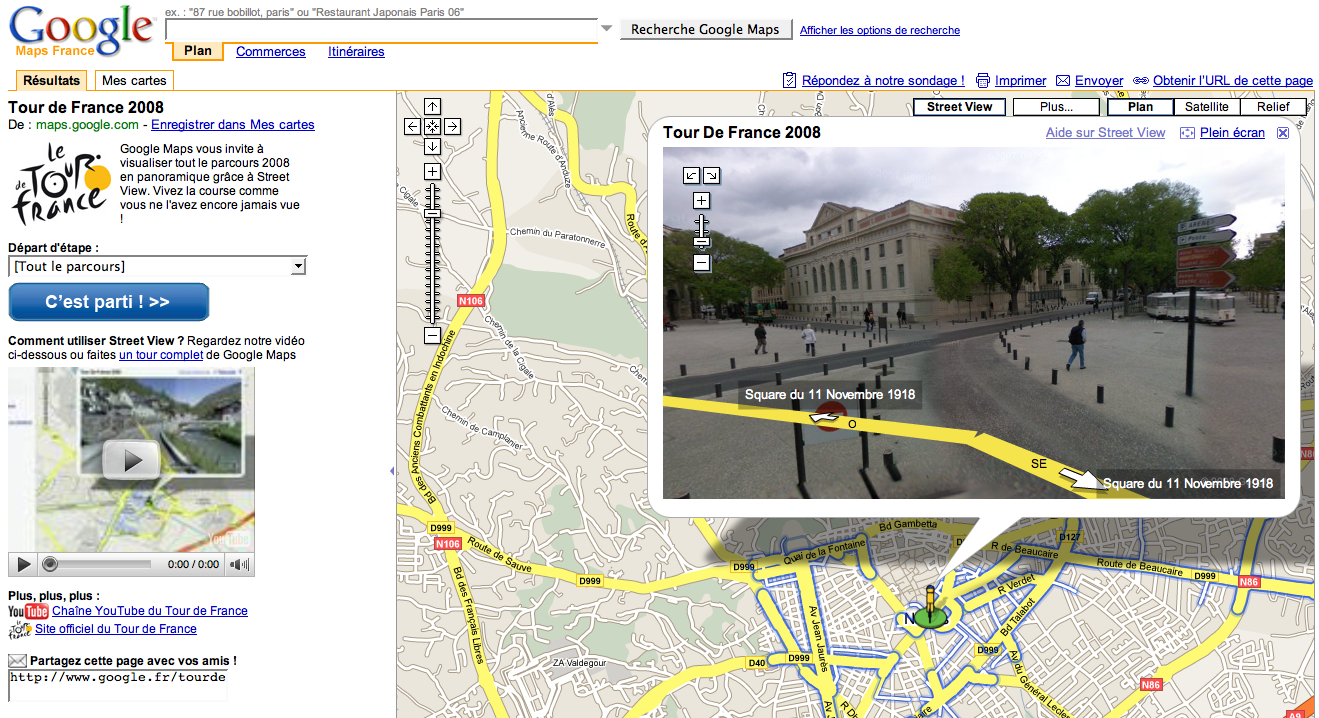Switch map to Relief view
The height and width of the screenshot is (718, 1319).
point(1273,107)
